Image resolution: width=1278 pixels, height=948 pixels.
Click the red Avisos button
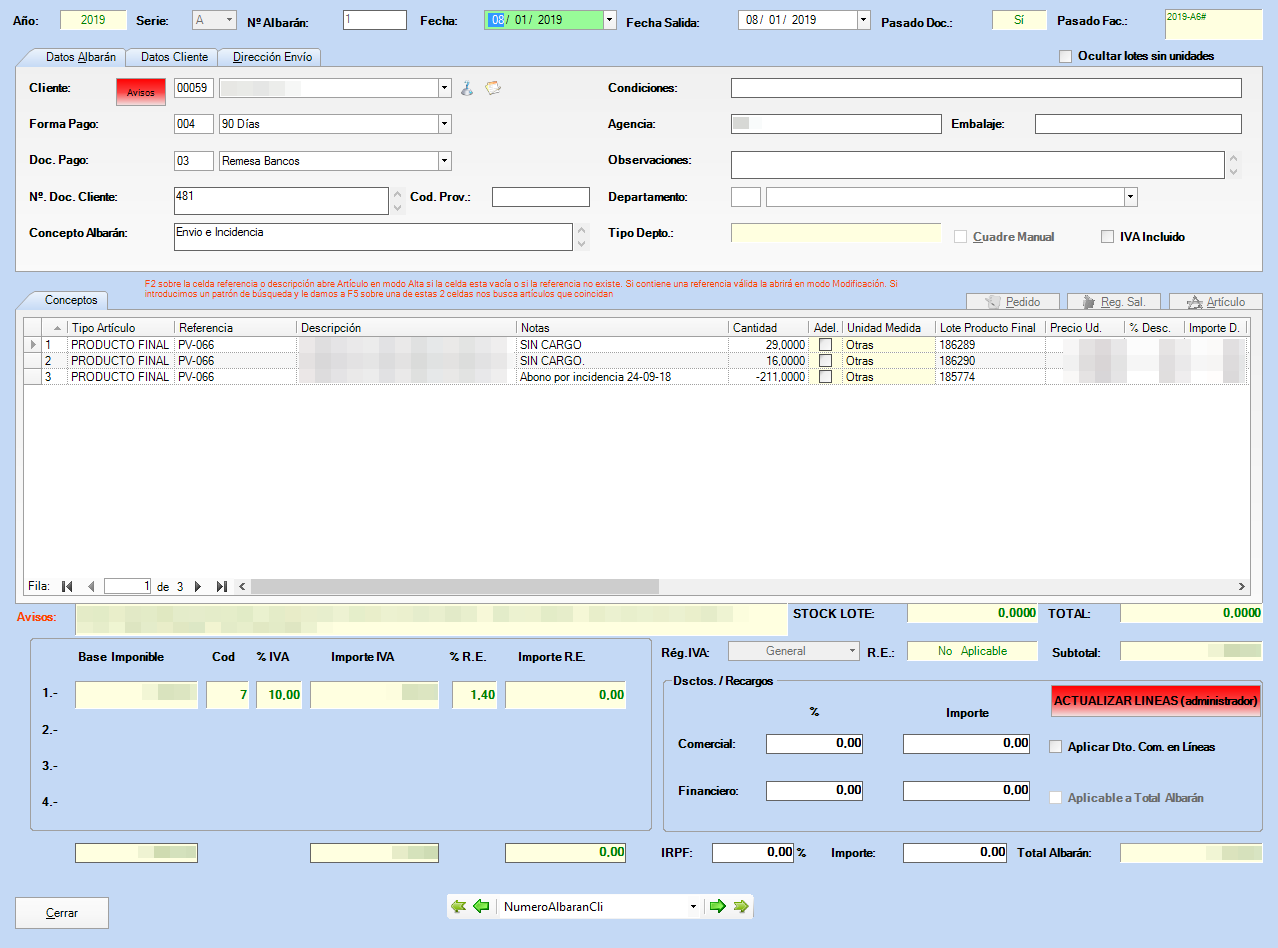[x=141, y=92]
